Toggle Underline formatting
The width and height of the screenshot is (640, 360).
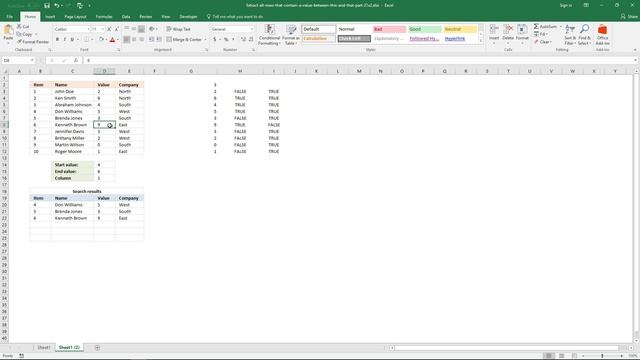(x=72, y=40)
